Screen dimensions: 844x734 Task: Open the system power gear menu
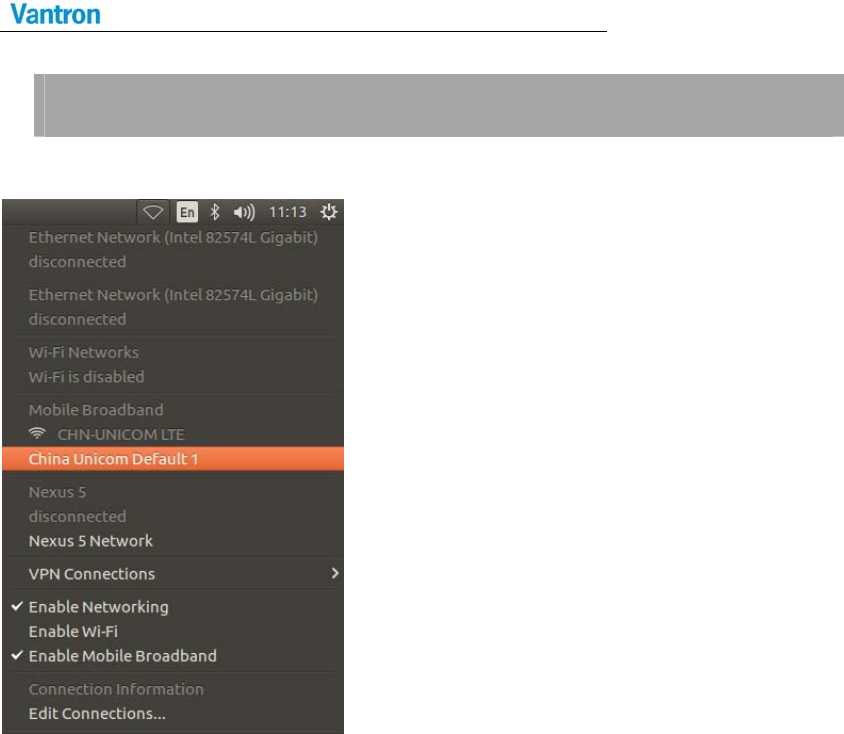(x=328, y=212)
